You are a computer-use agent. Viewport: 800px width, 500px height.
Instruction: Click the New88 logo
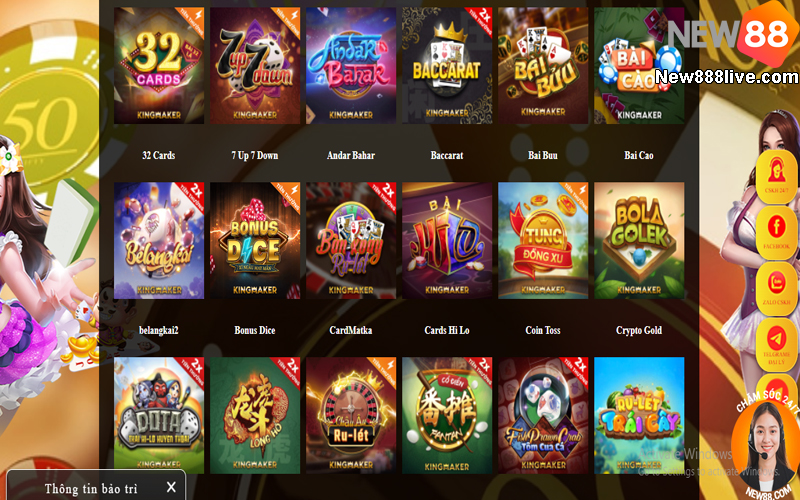pos(733,36)
